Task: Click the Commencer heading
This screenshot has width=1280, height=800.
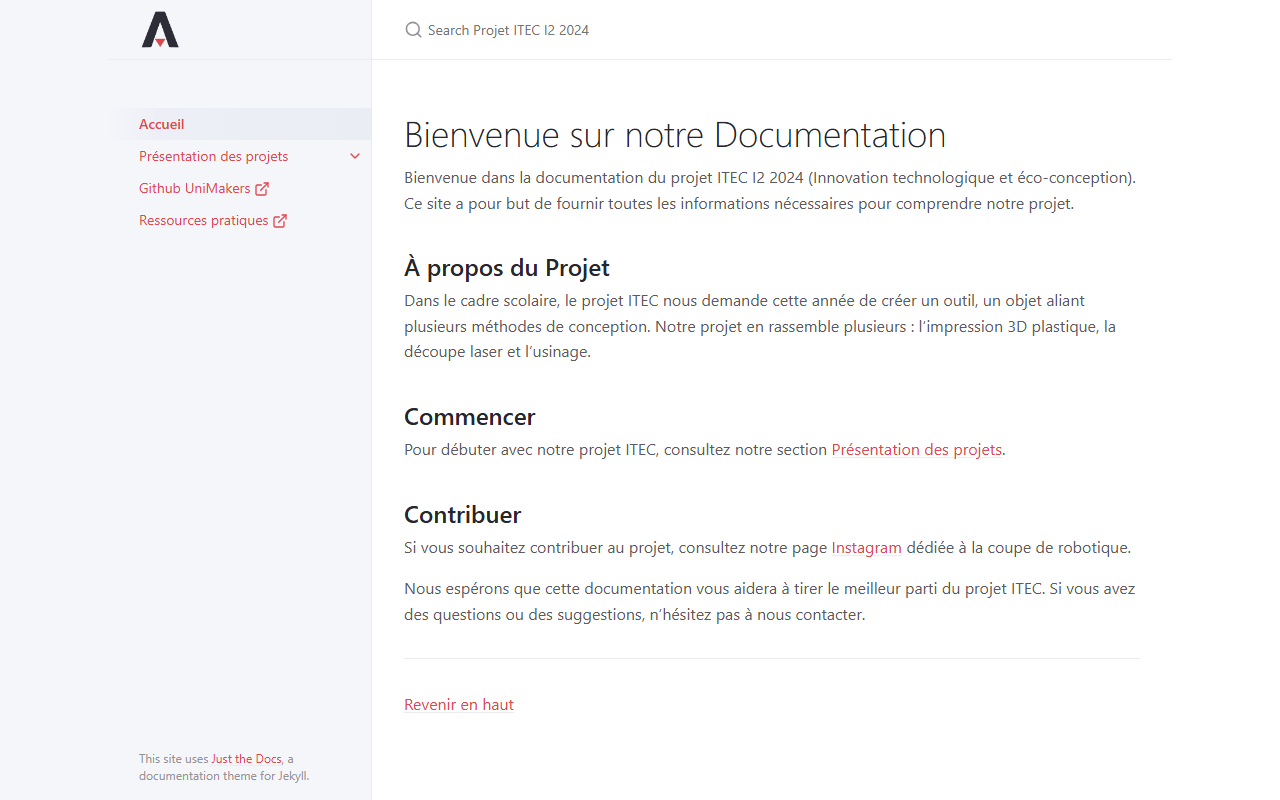Action: (x=470, y=417)
